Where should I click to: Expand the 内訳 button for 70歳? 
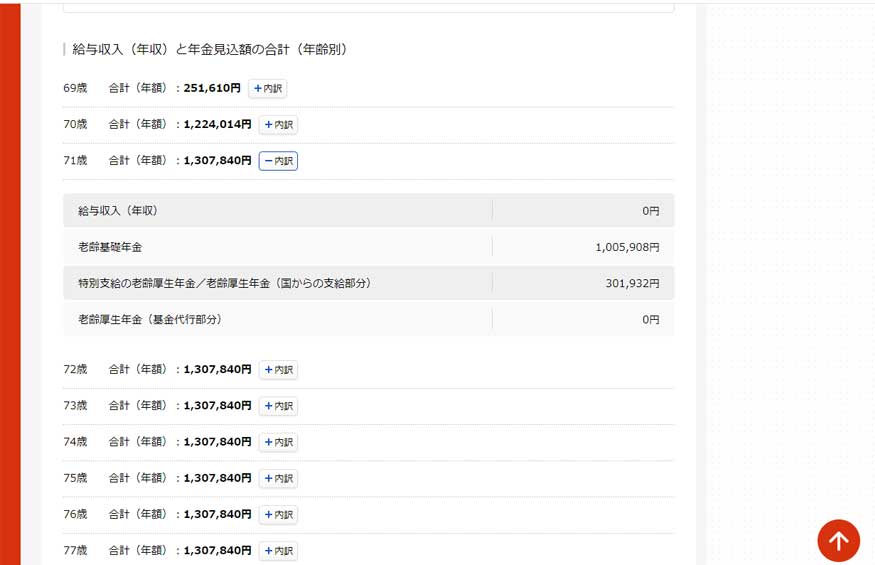coord(278,125)
